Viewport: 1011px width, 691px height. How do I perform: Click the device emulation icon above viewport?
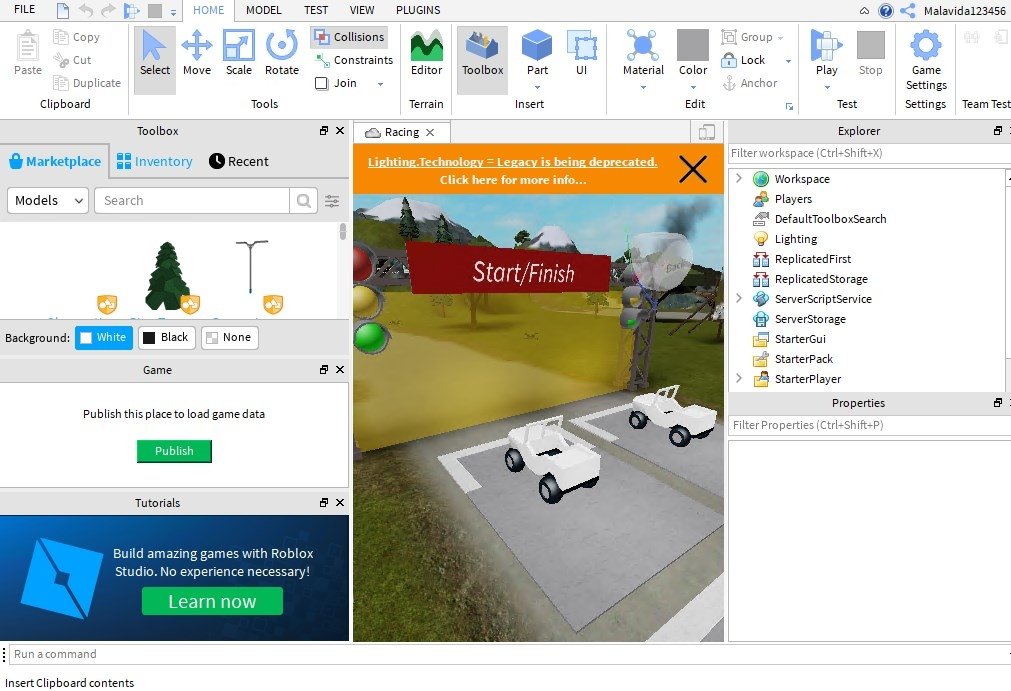click(707, 132)
